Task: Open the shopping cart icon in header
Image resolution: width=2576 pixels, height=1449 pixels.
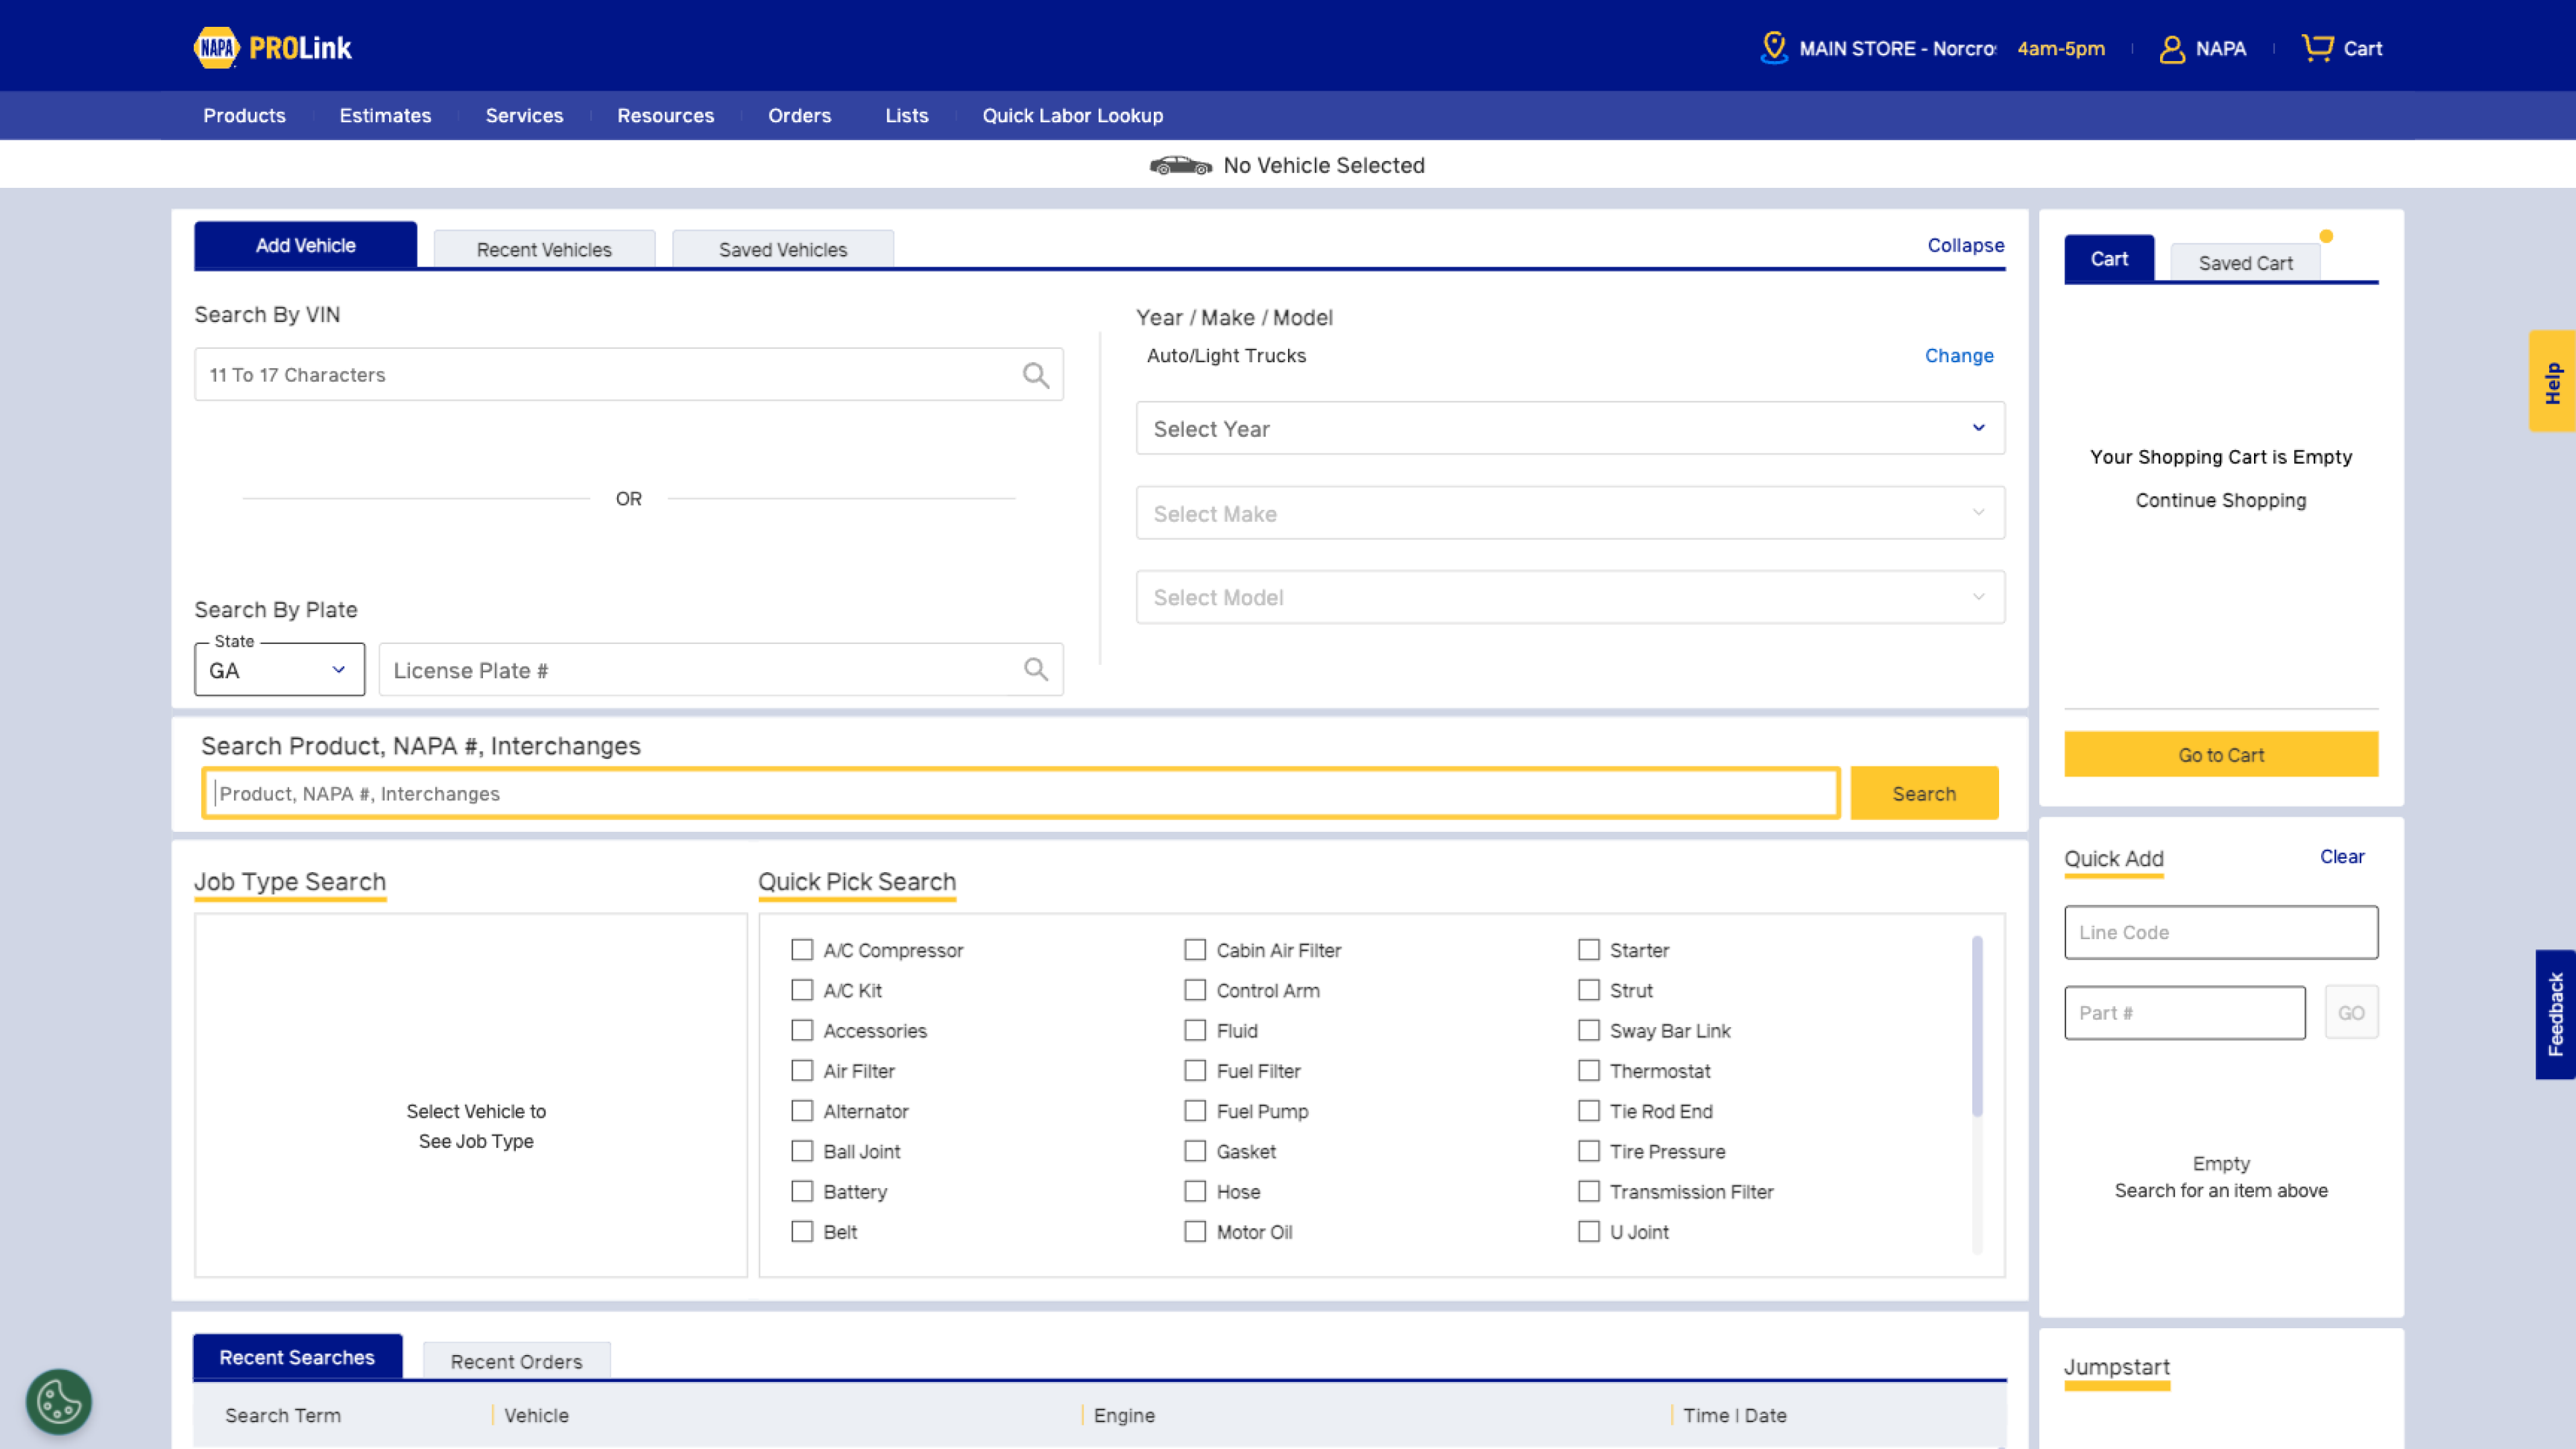Action: tap(2317, 47)
